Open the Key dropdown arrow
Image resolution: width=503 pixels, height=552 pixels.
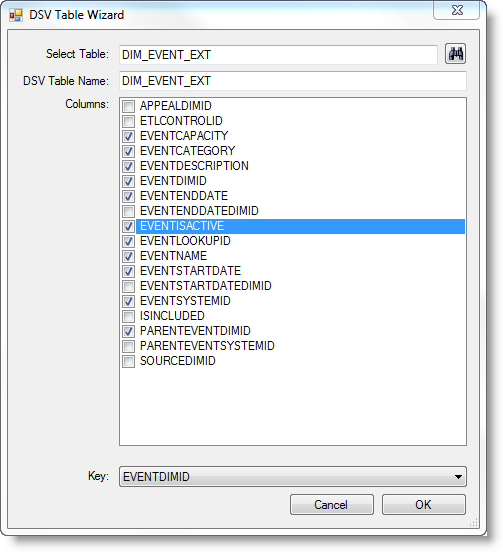click(458, 477)
